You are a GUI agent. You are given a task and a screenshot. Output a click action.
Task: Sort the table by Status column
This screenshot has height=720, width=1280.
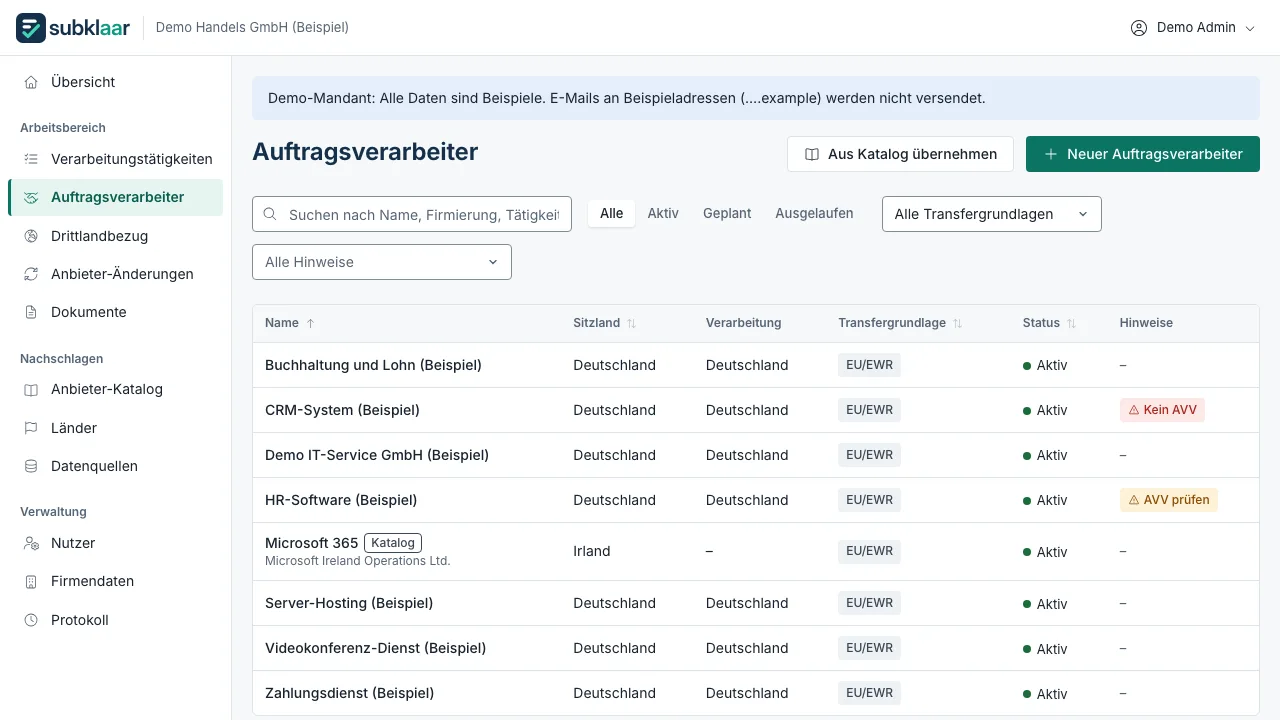[x=1049, y=323]
